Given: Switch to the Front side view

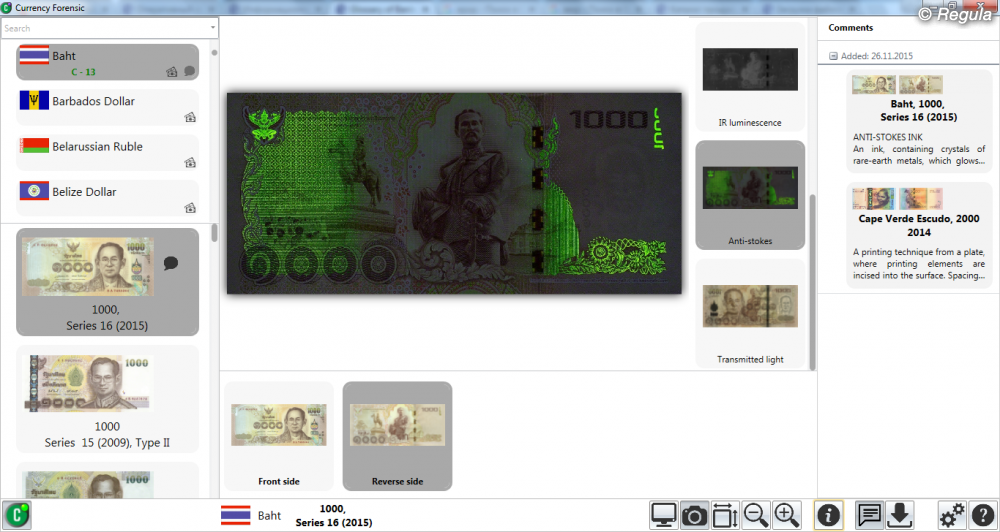Looking at the screenshot, I should 279,435.
